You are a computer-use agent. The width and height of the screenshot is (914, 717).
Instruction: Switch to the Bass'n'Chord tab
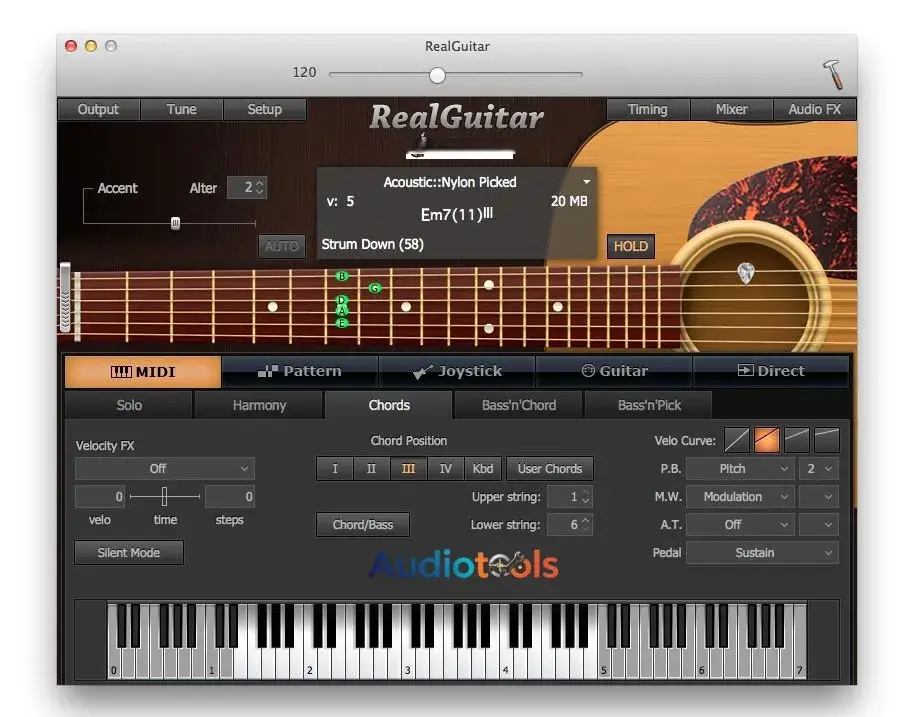518,405
